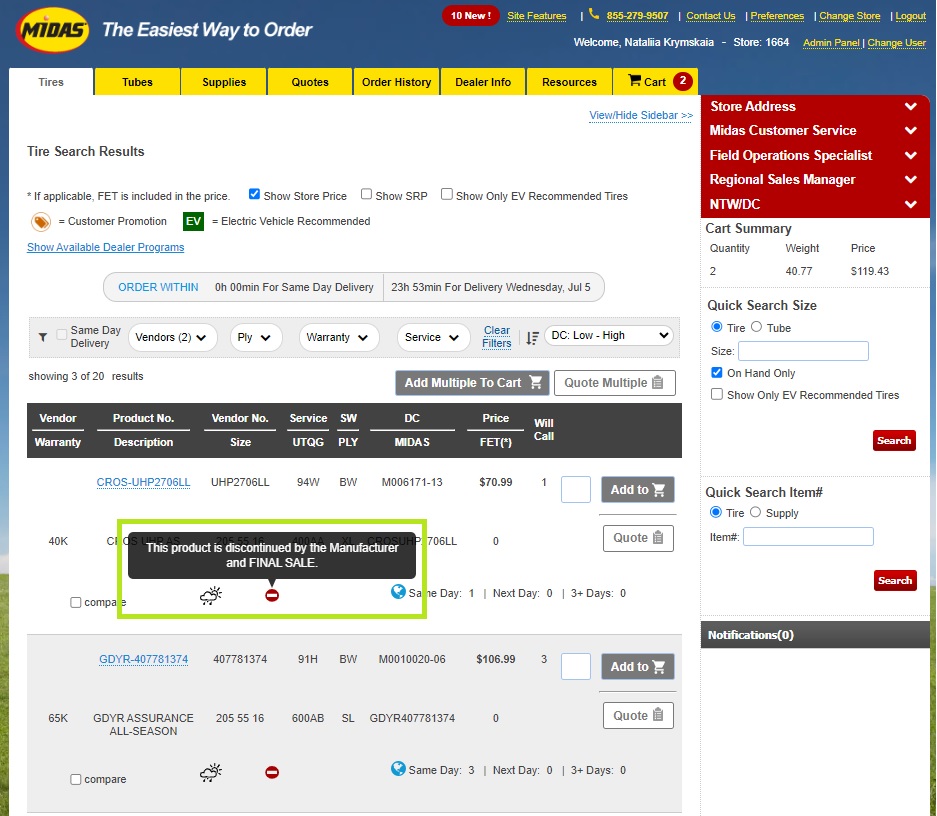Open the Warranty filter dropdown
This screenshot has height=816, width=937.
(339, 338)
